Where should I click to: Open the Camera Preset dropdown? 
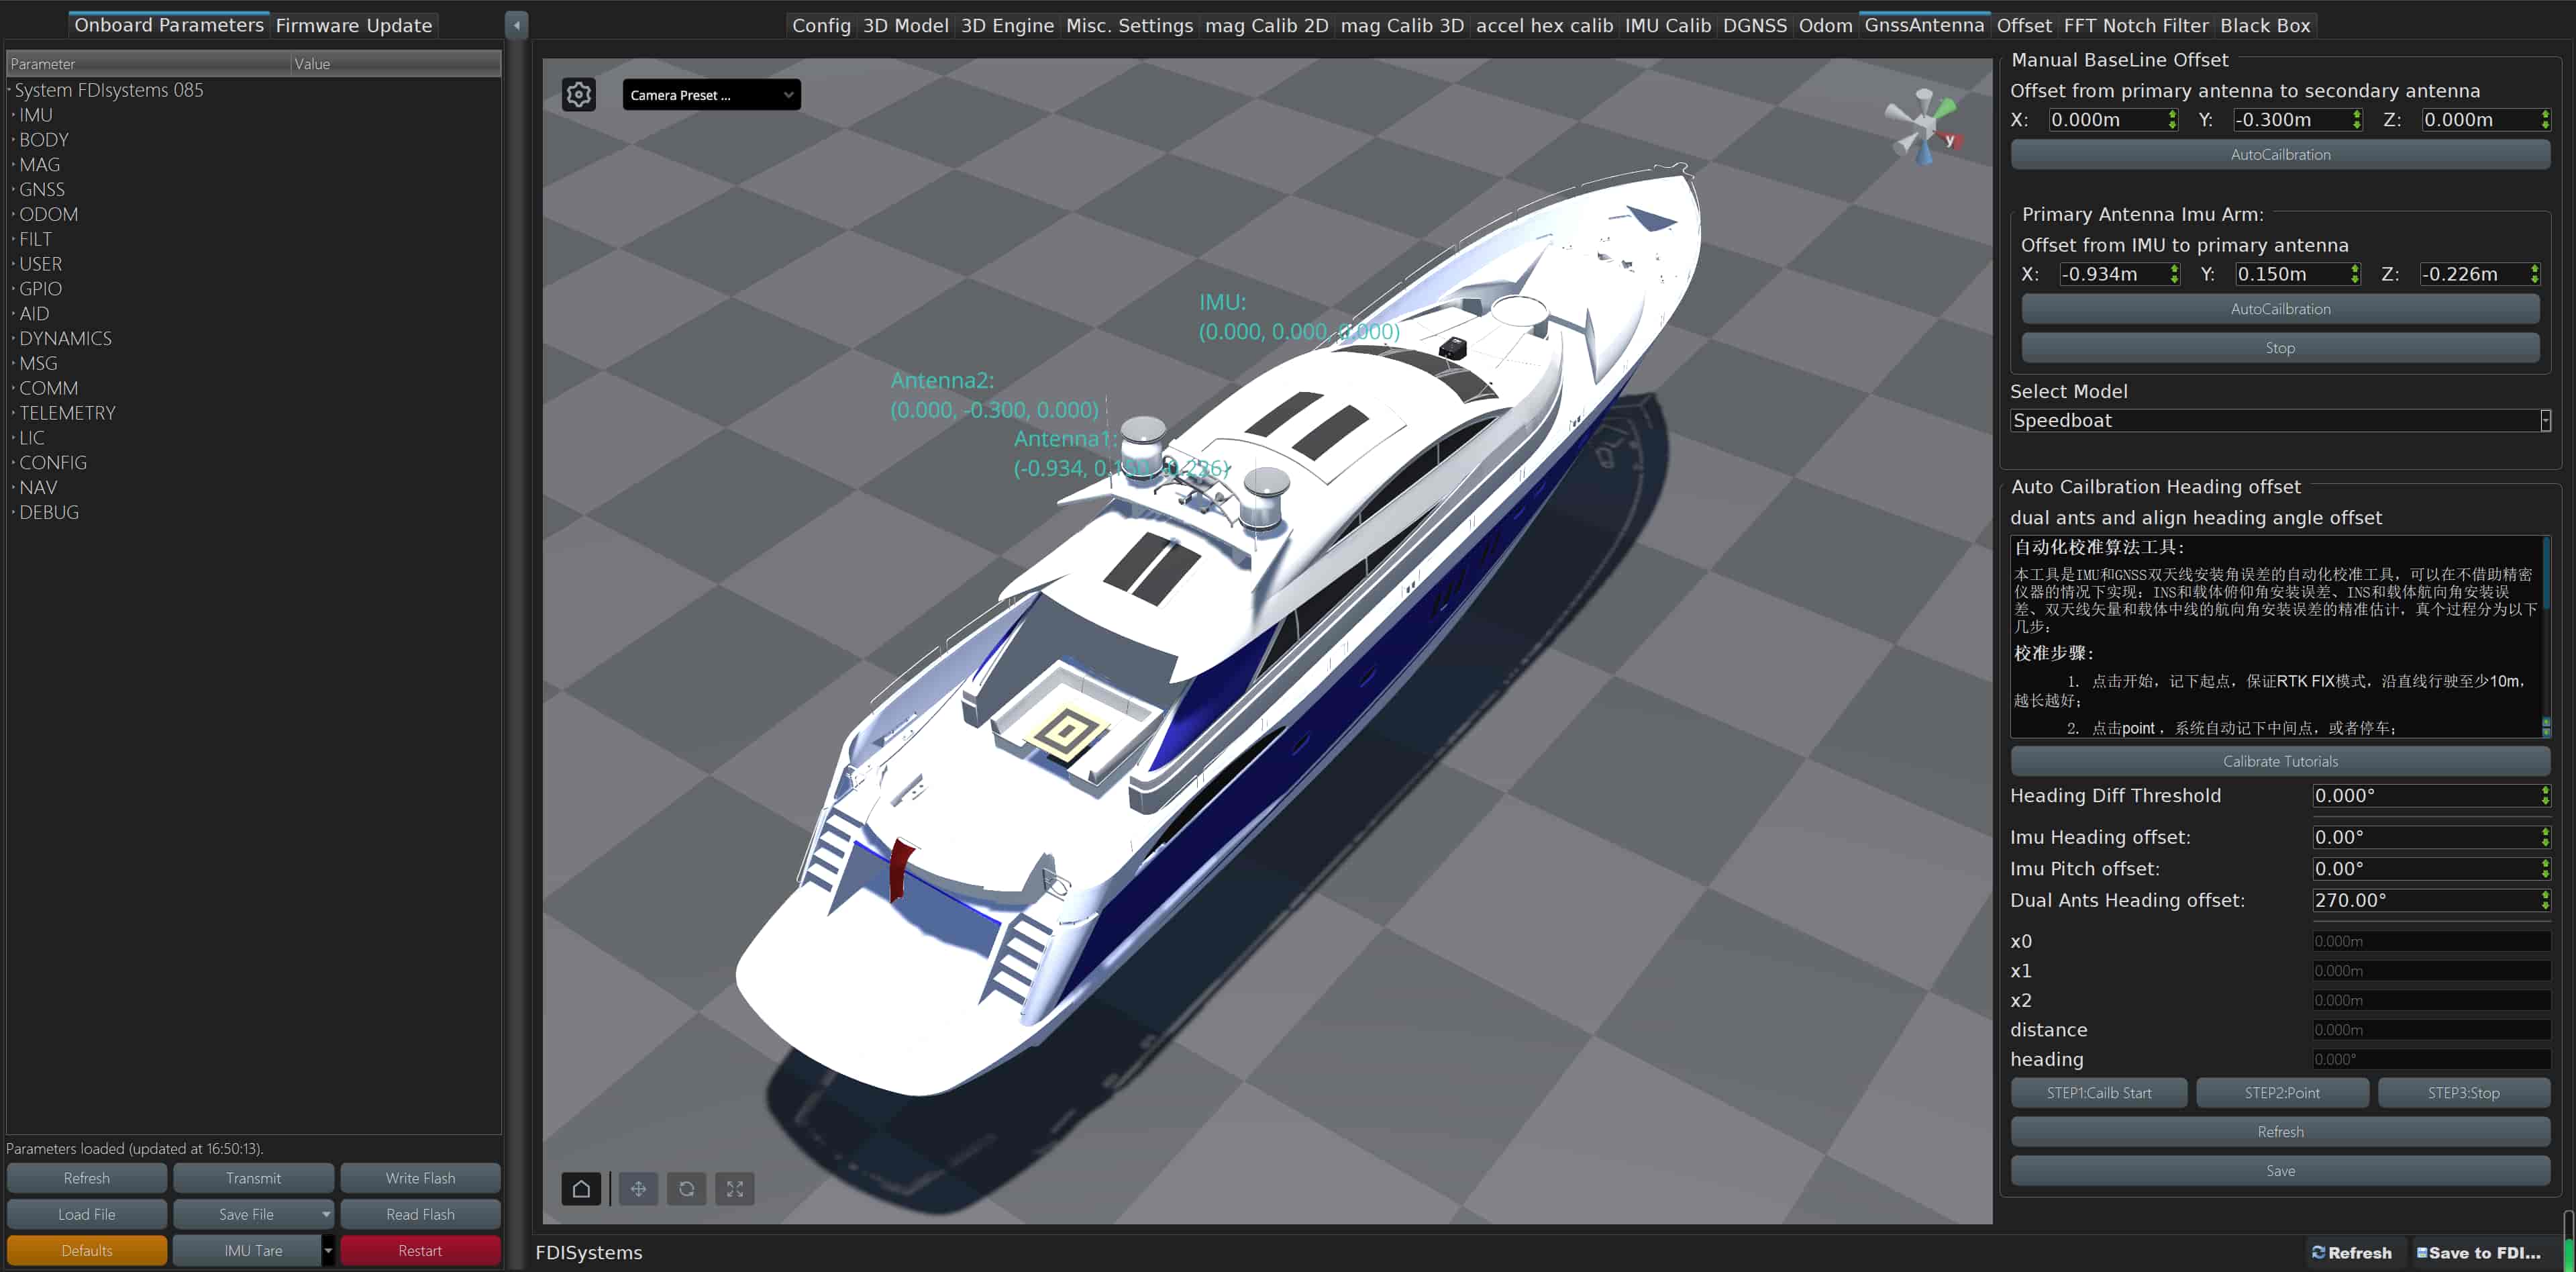(711, 95)
